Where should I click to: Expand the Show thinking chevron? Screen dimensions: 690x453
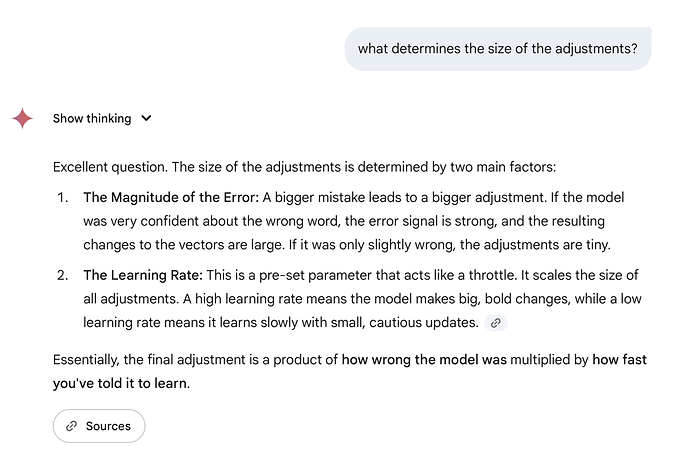click(147, 118)
